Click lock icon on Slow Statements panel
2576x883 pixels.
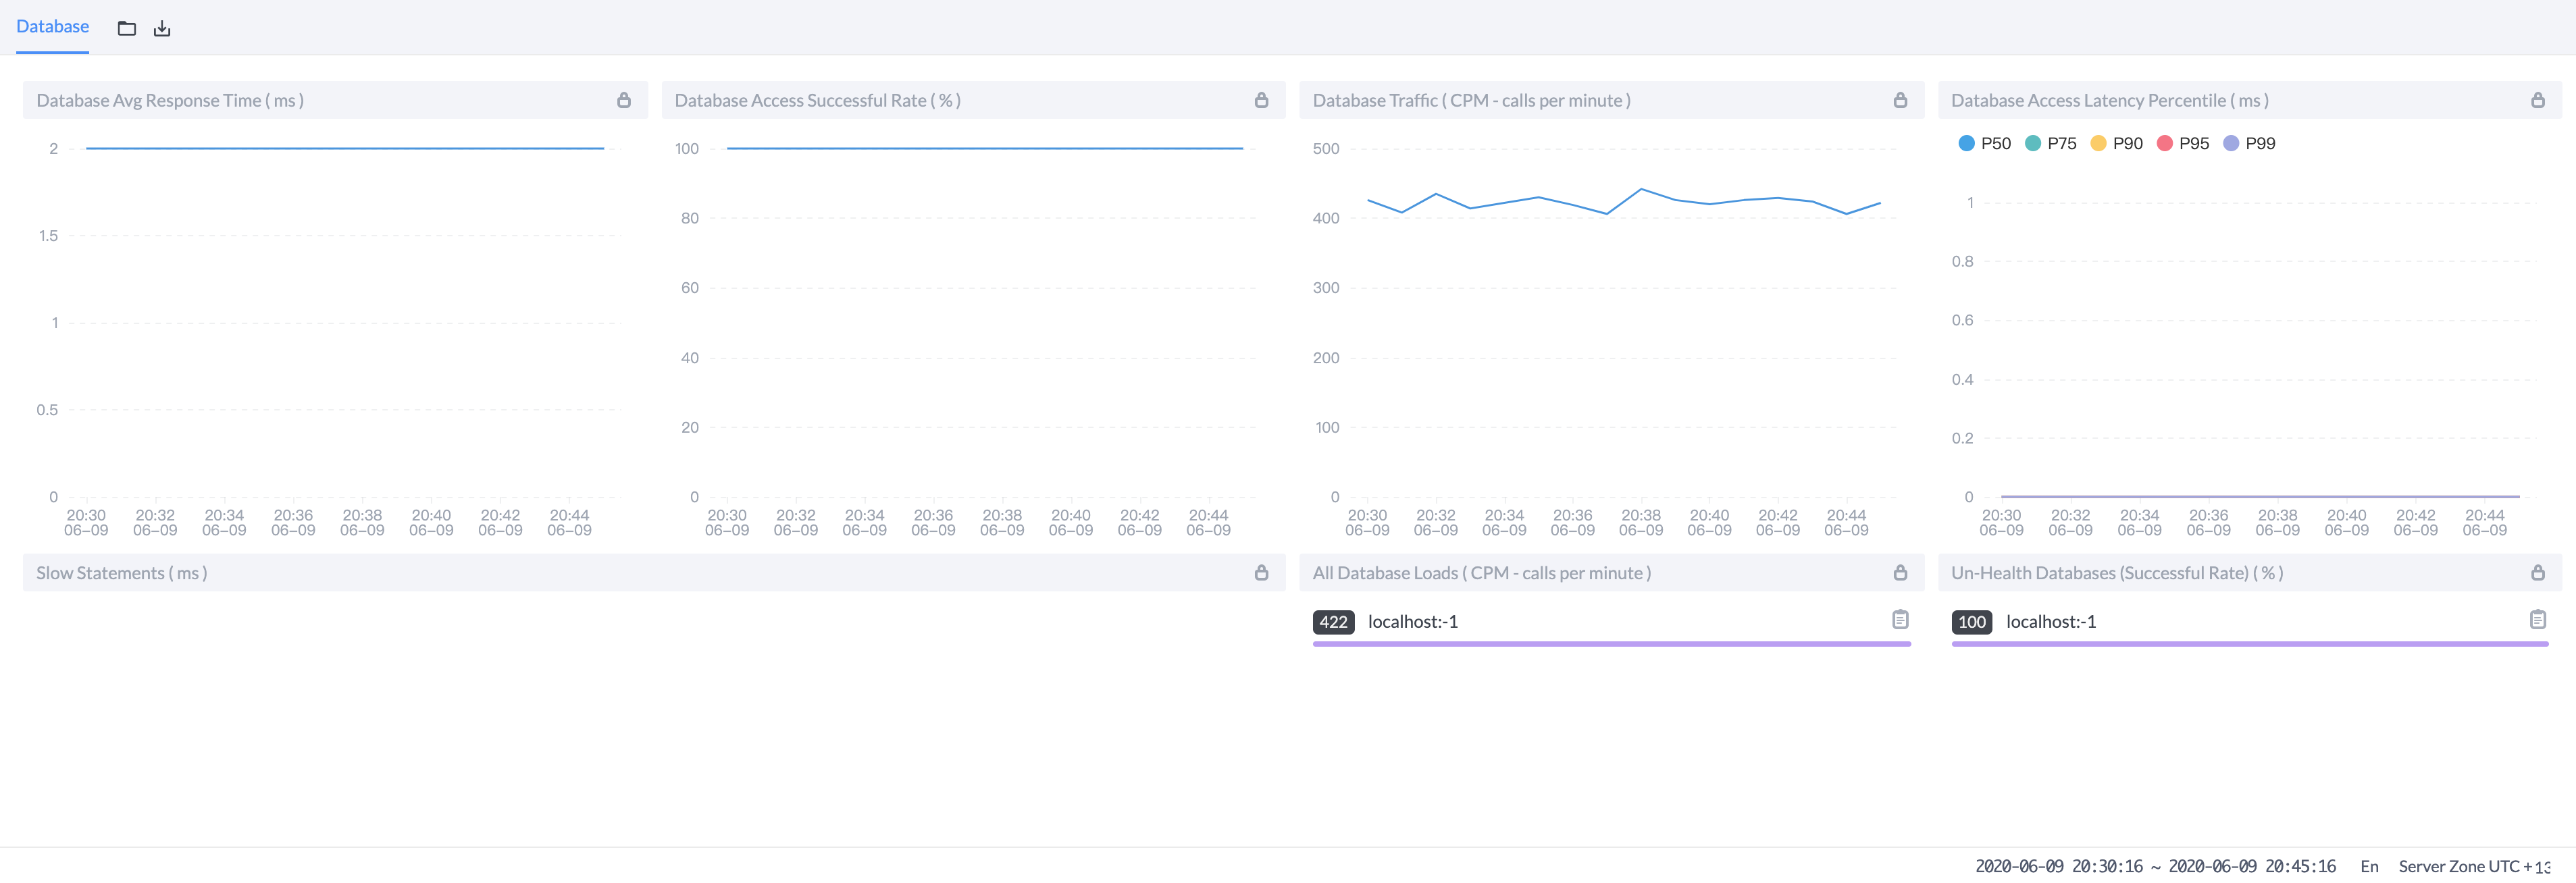pos(1261,573)
